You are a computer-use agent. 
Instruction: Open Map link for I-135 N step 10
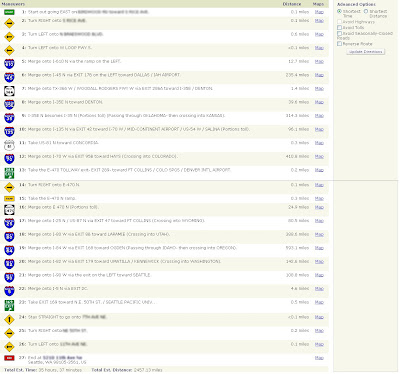[x=319, y=129]
